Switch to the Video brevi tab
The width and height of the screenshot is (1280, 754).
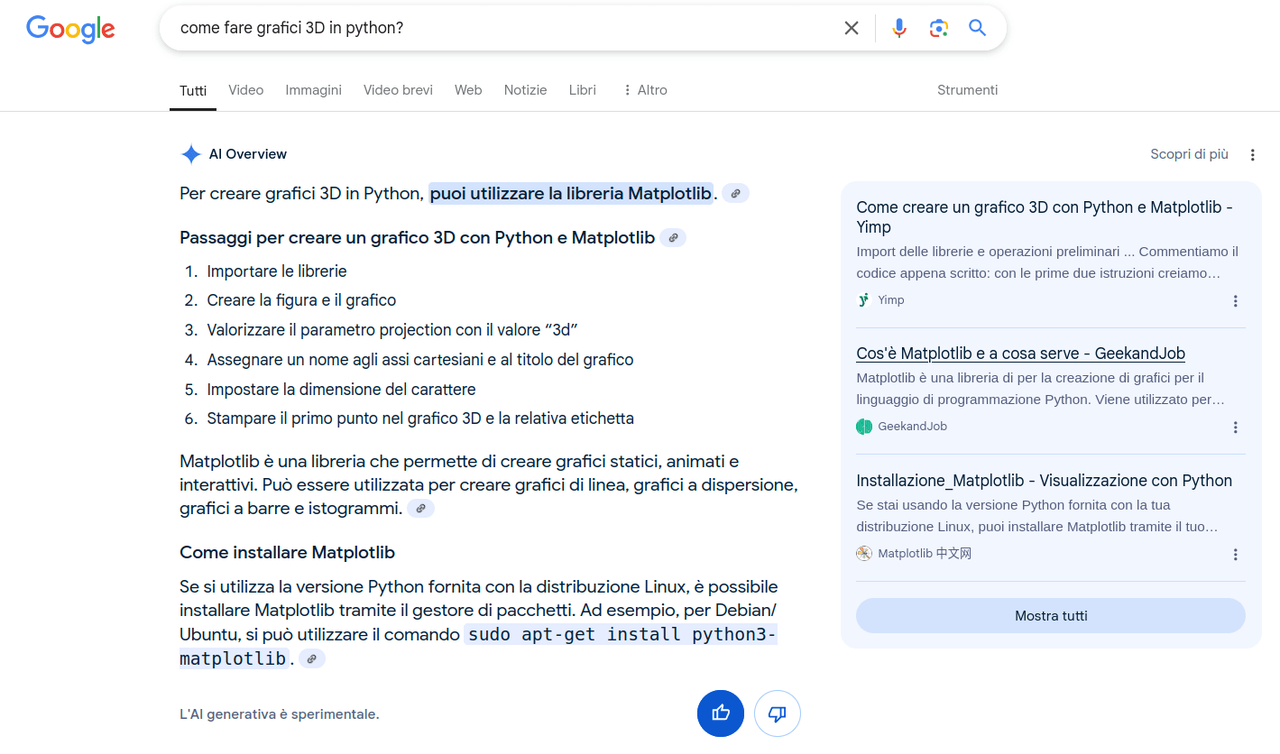click(x=398, y=90)
